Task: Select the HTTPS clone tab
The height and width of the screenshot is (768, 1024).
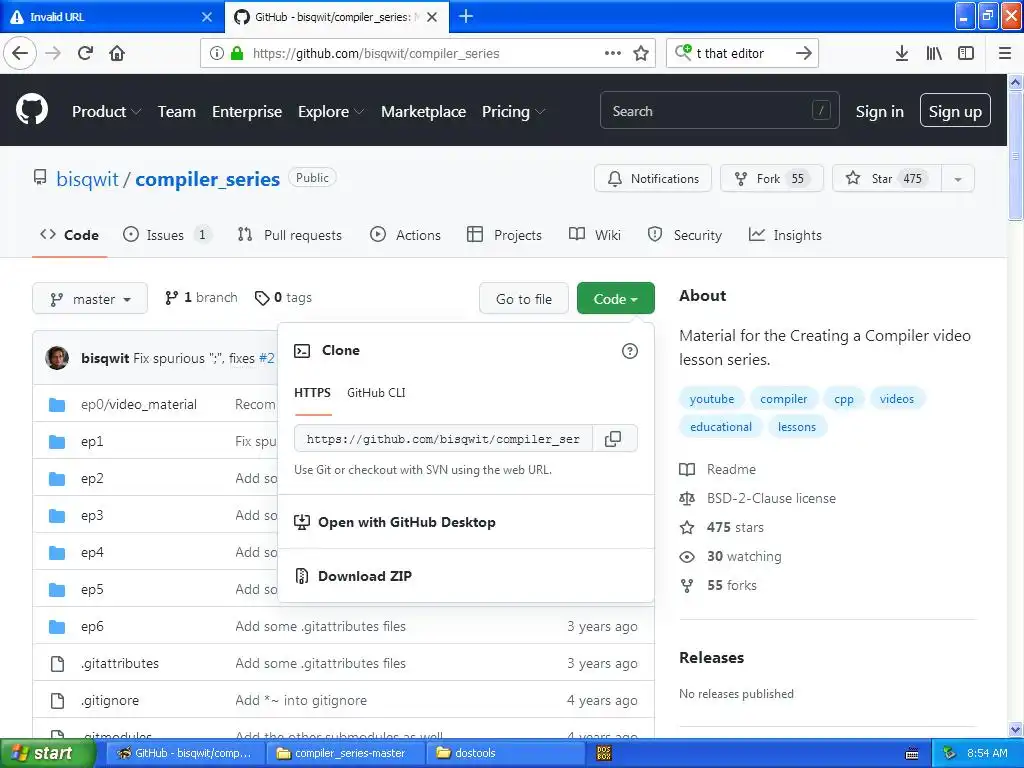Action: pos(312,392)
